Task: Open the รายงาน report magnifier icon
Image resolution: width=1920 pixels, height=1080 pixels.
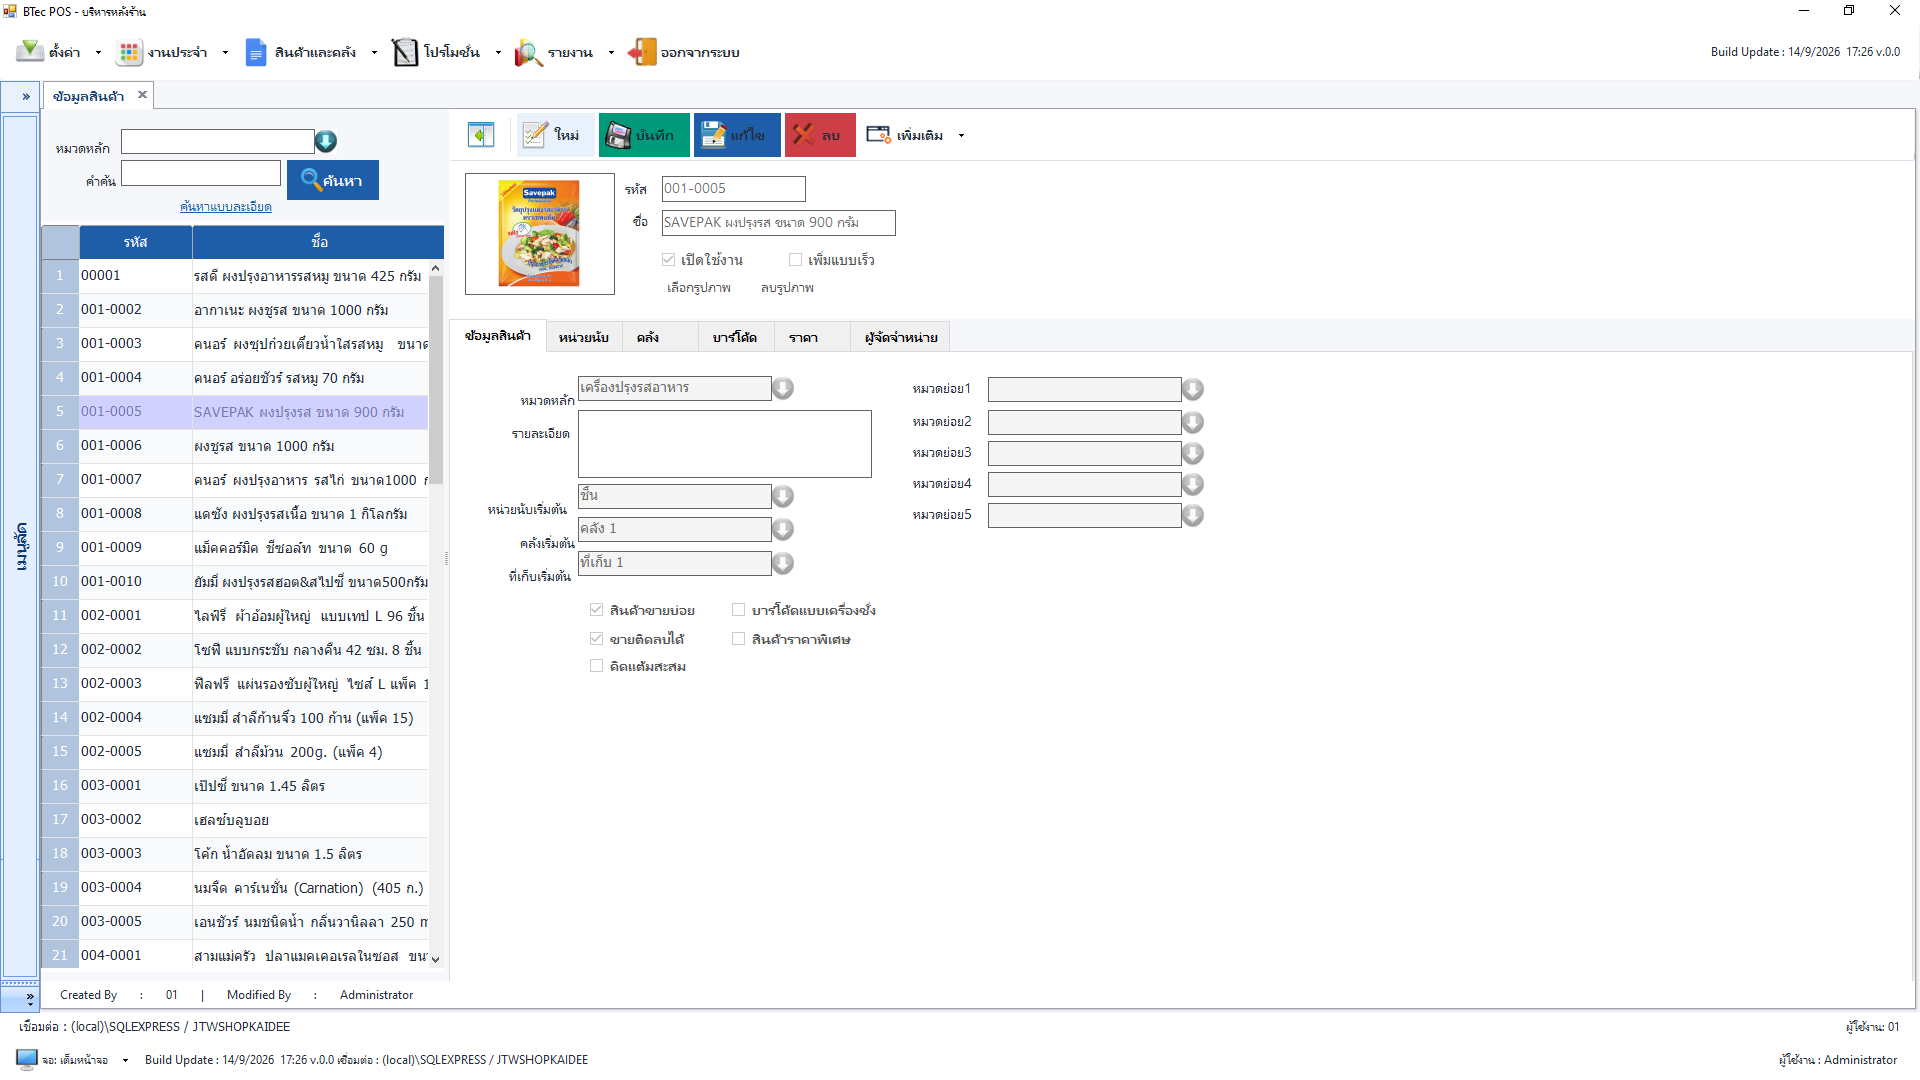Action: 528,52
